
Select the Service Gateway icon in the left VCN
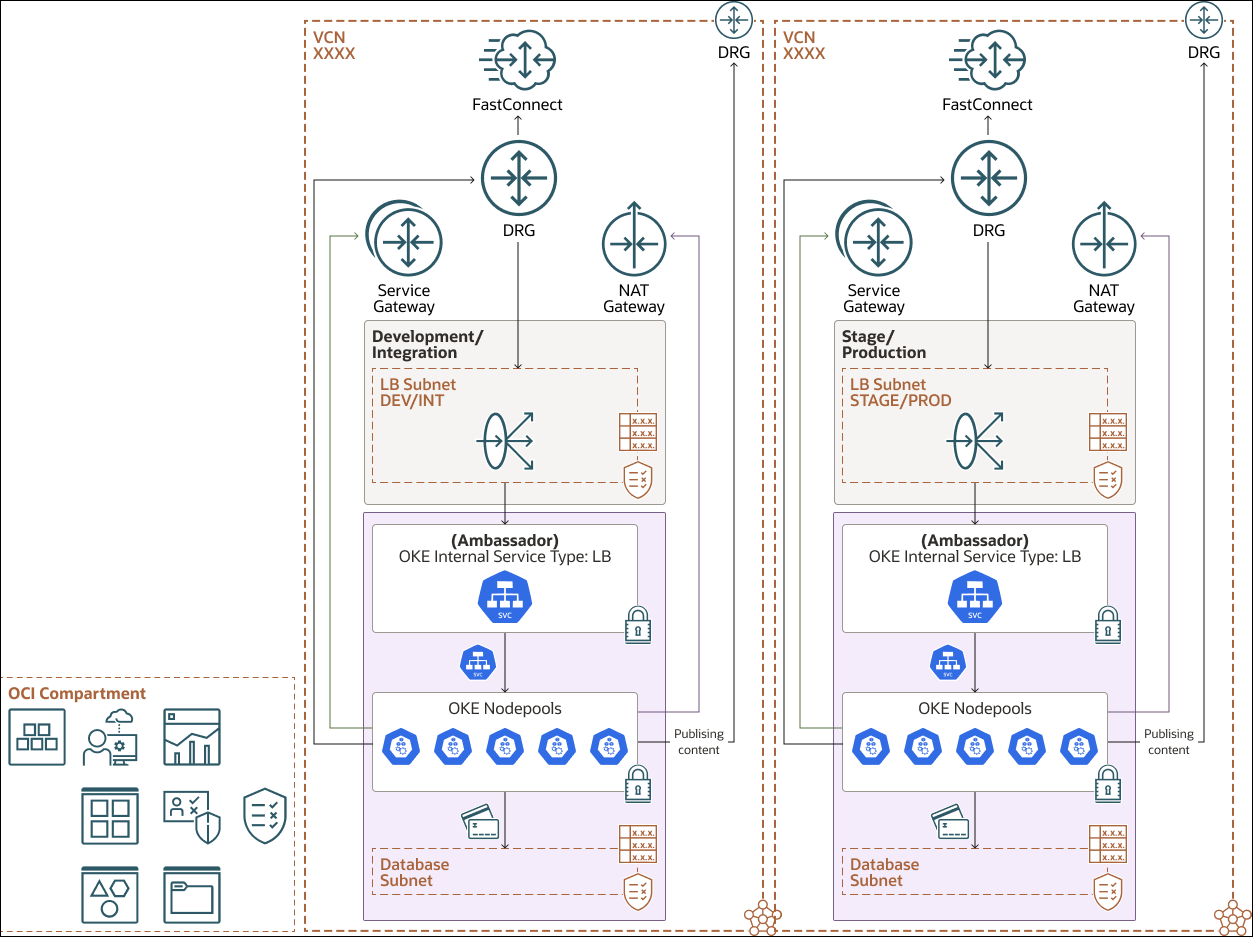pyautogui.click(x=405, y=241)
